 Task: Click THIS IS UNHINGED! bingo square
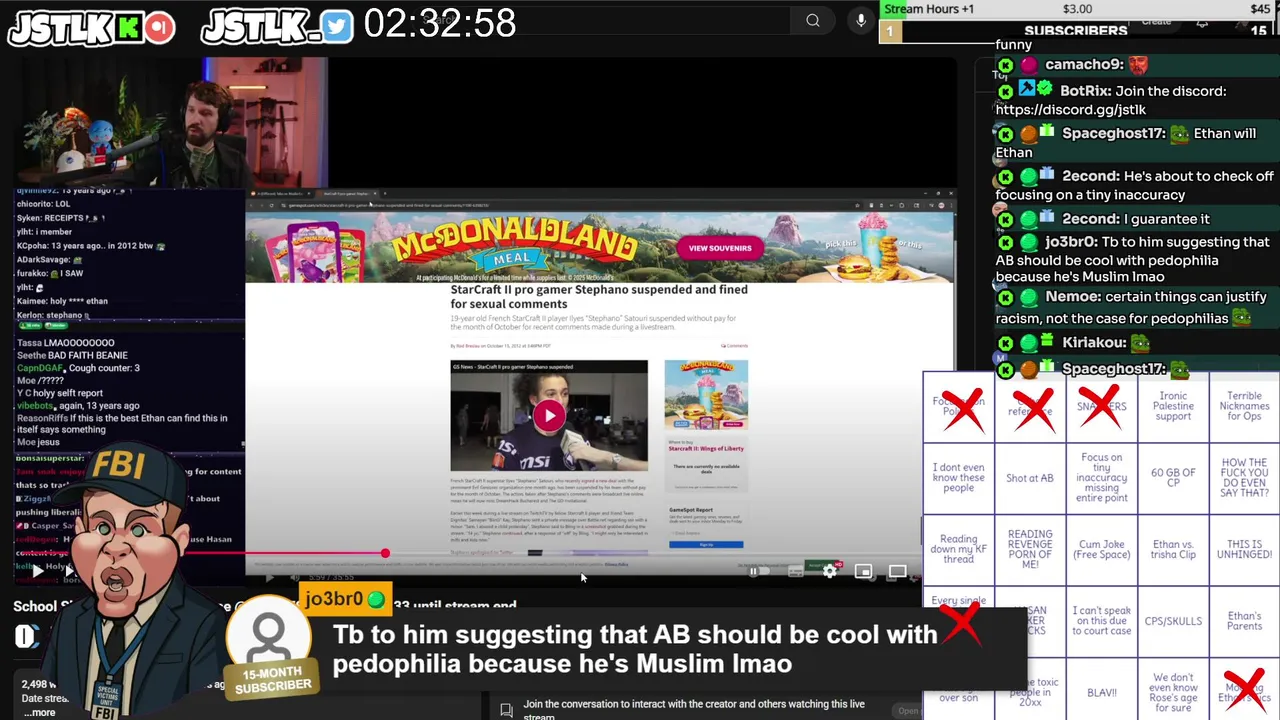click(1245, 549)
